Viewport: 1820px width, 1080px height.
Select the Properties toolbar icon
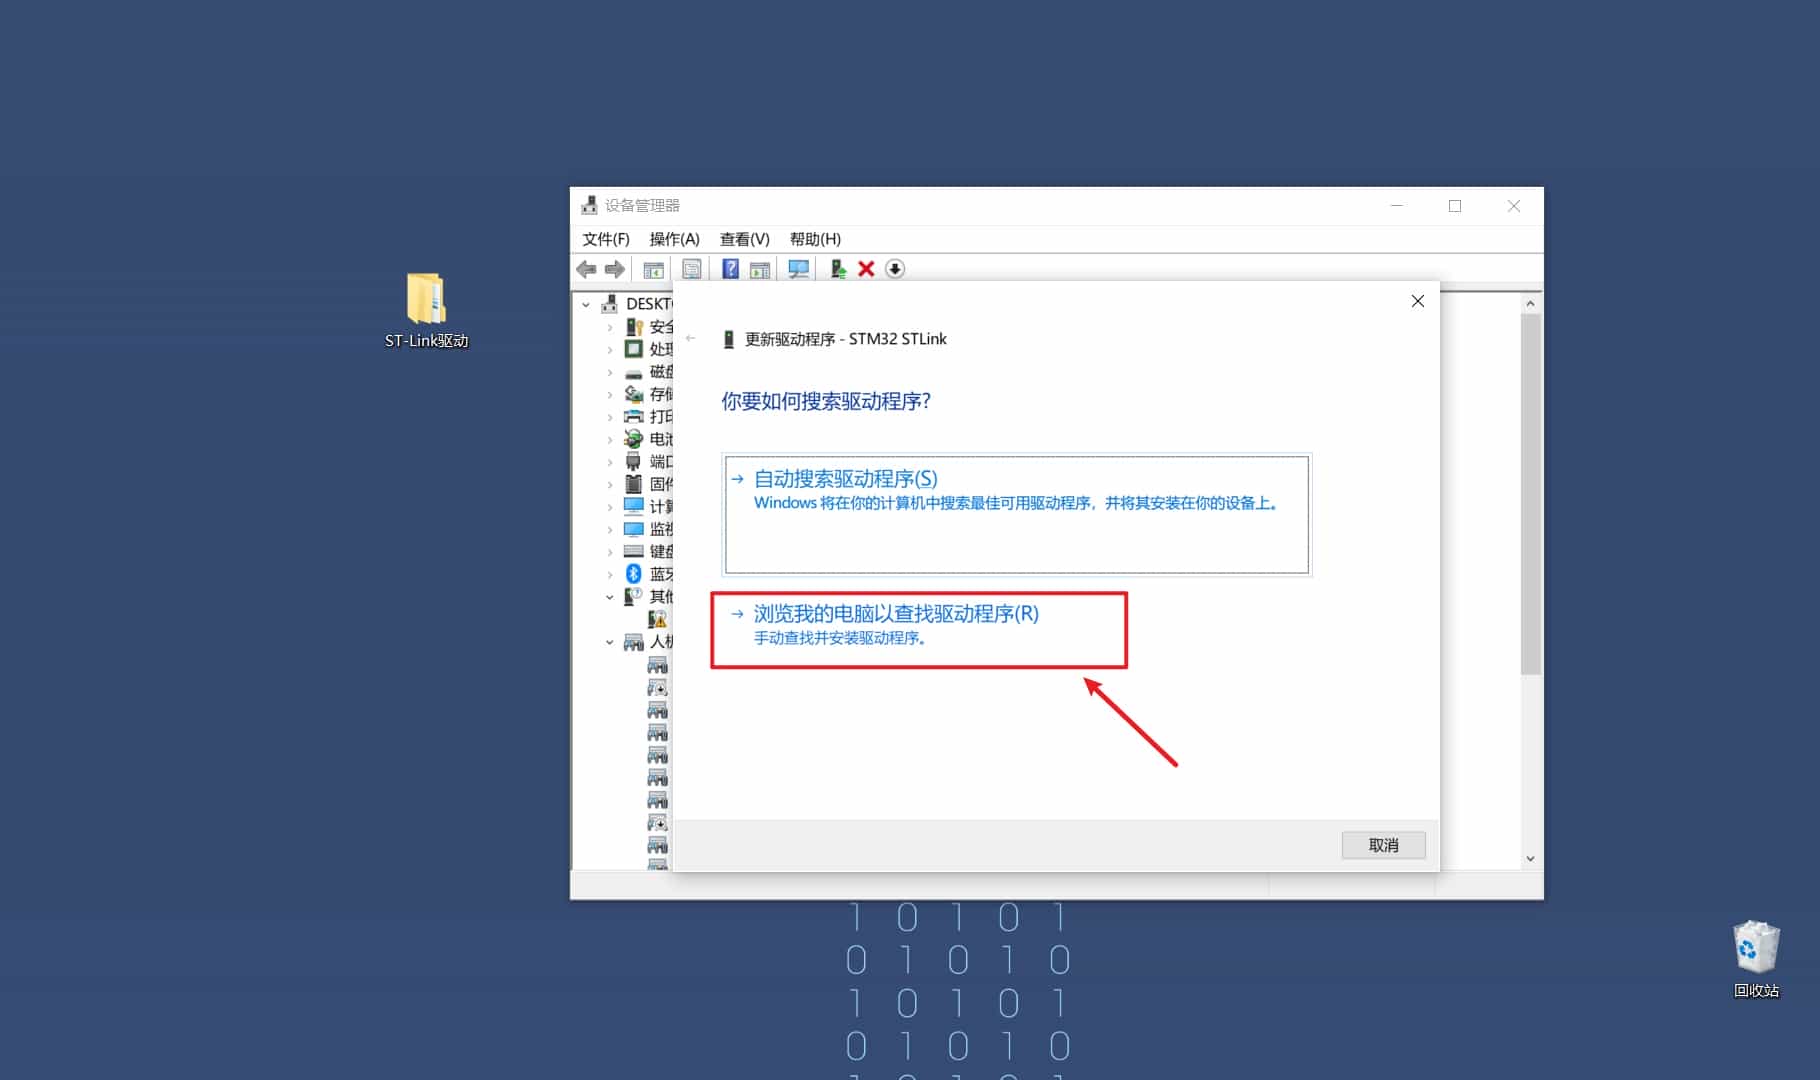[x=692, y=269]
